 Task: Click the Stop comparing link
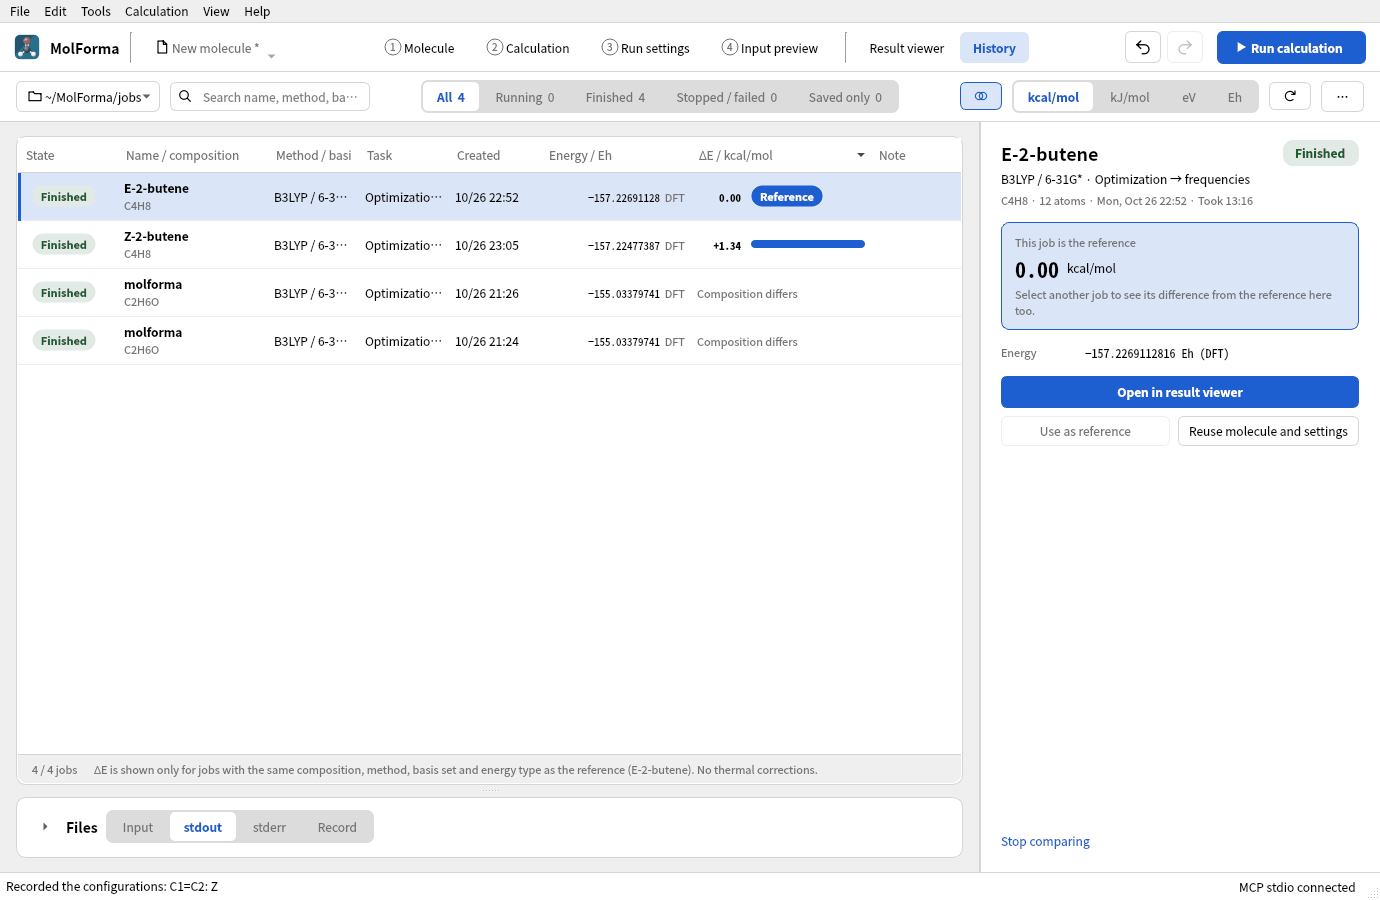pos(1045,841)
